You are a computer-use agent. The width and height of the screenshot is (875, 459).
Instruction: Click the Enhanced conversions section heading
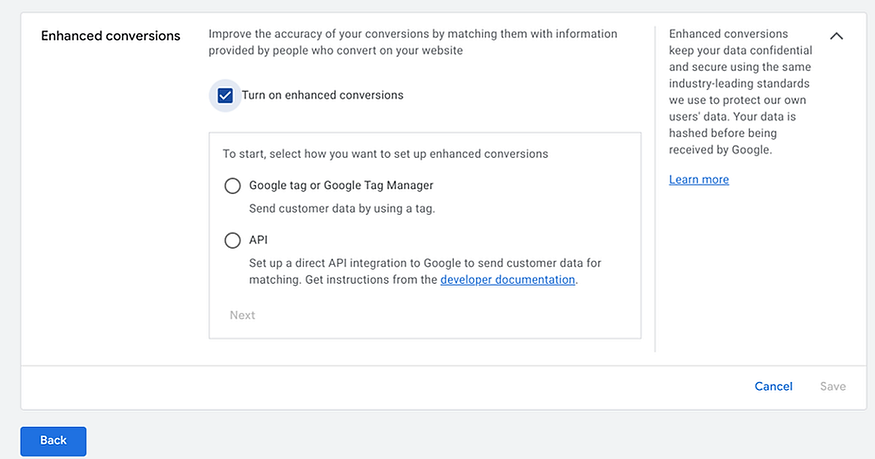pyautogui.click(x=110, y=36)
